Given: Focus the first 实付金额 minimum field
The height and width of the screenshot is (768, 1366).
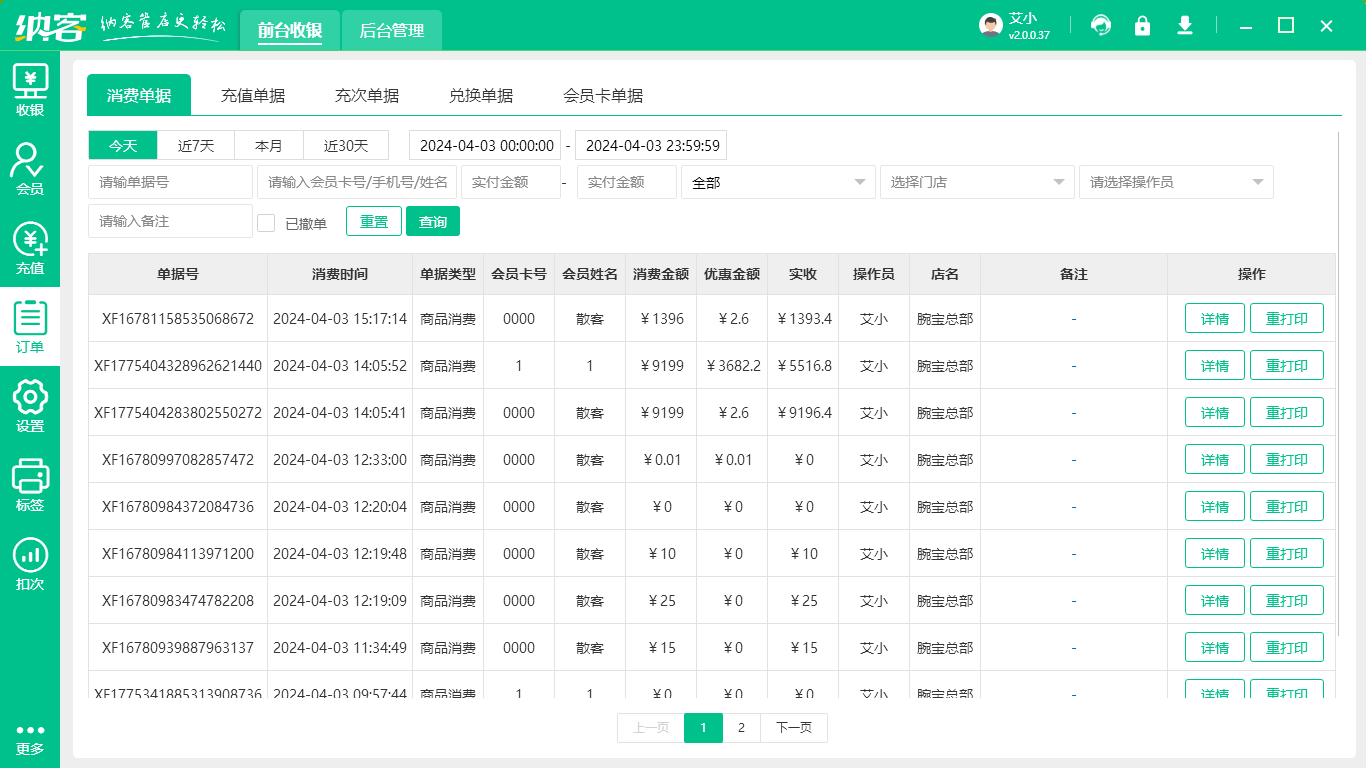Looking at the screenshot, I should [510, 182].
